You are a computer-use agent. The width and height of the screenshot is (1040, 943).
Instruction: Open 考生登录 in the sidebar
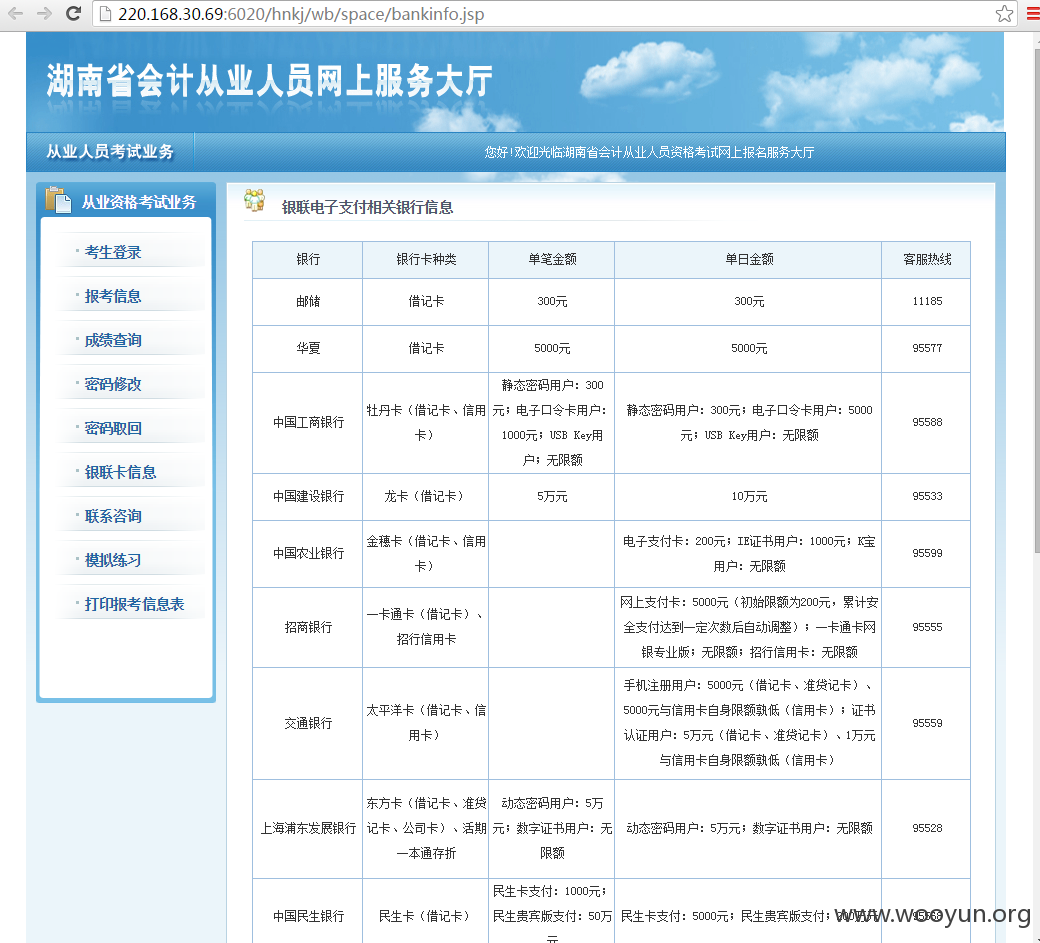pos(113,253)
